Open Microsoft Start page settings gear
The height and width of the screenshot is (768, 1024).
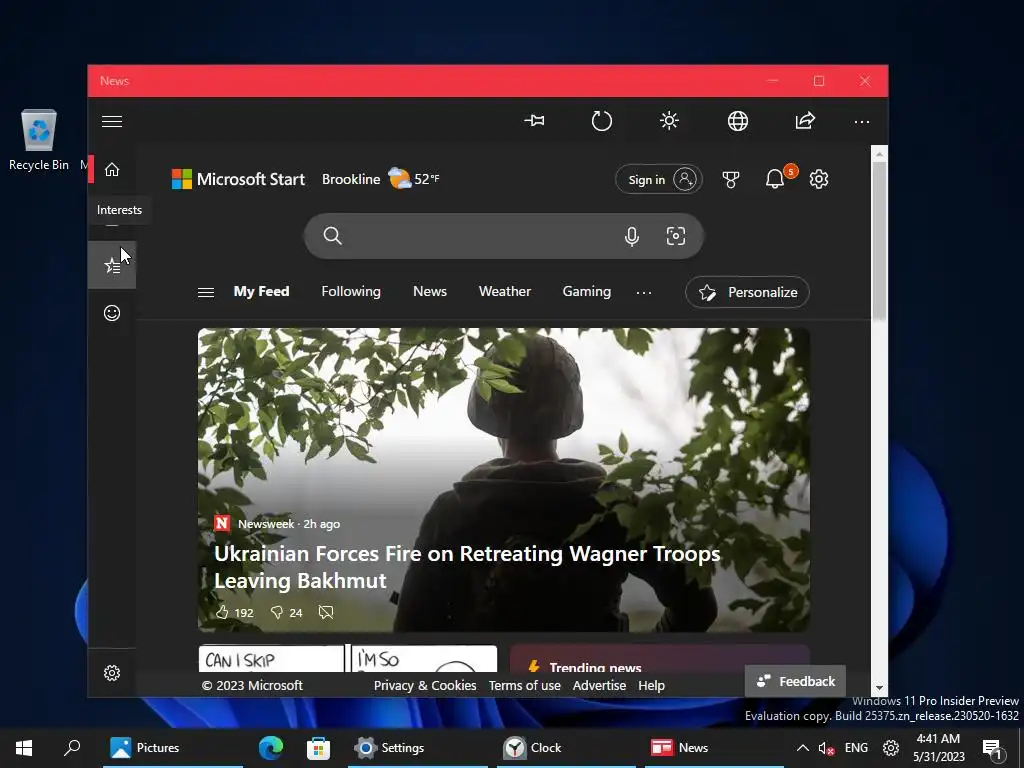(819, 179)
